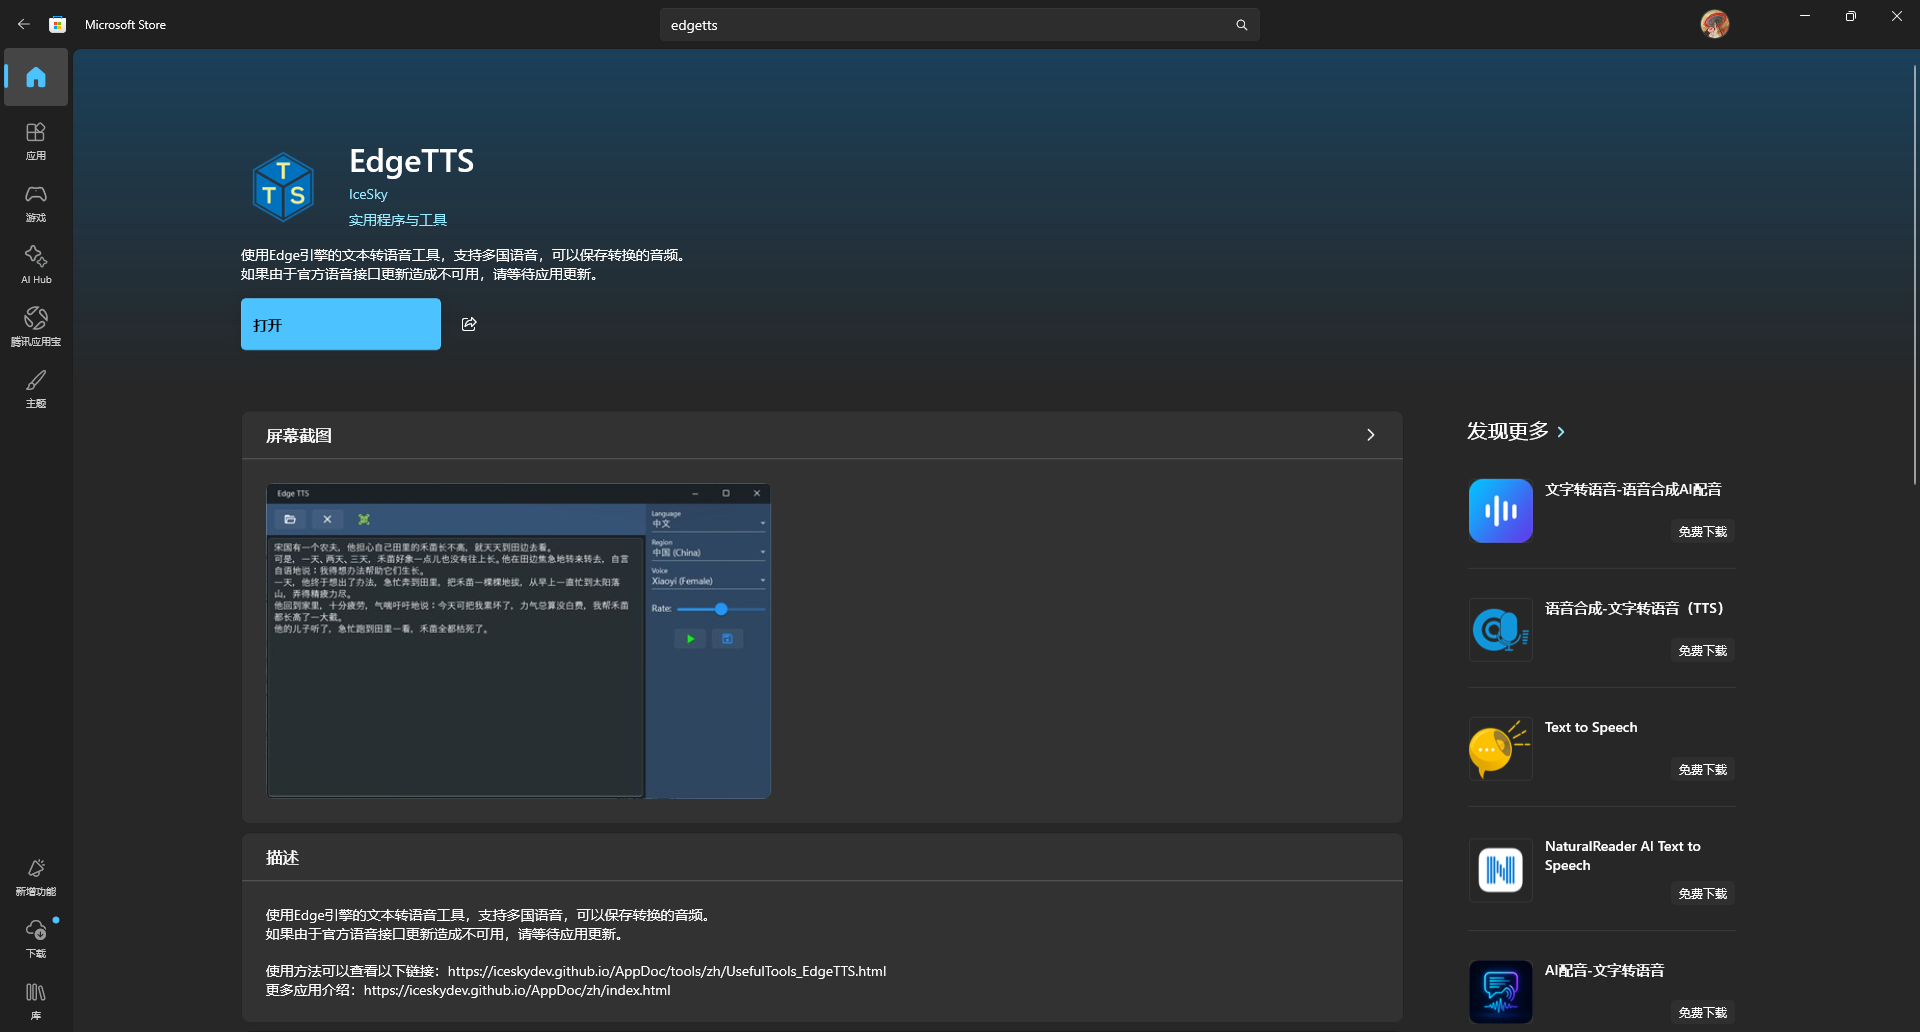Go back using the back arrow
The image size is (1920, 1032).
pyautogui.click(x=24, y=25)
